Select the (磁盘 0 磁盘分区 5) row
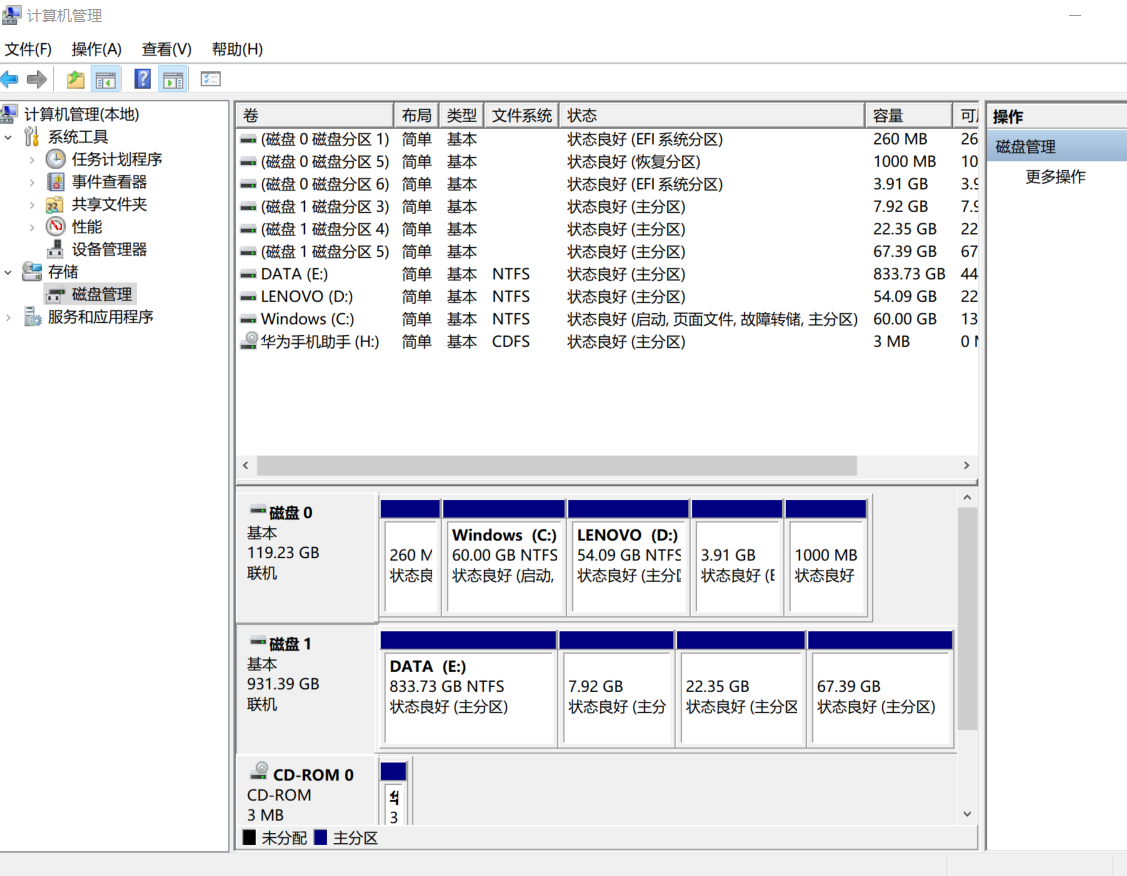 coord(607,162)
